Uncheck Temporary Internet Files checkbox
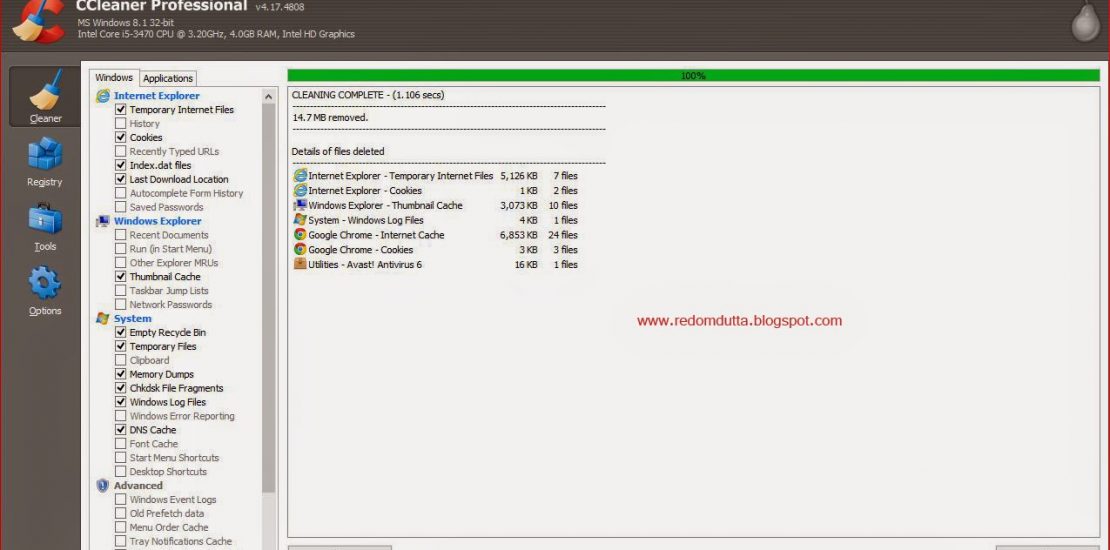 click(x=121, y=110)
